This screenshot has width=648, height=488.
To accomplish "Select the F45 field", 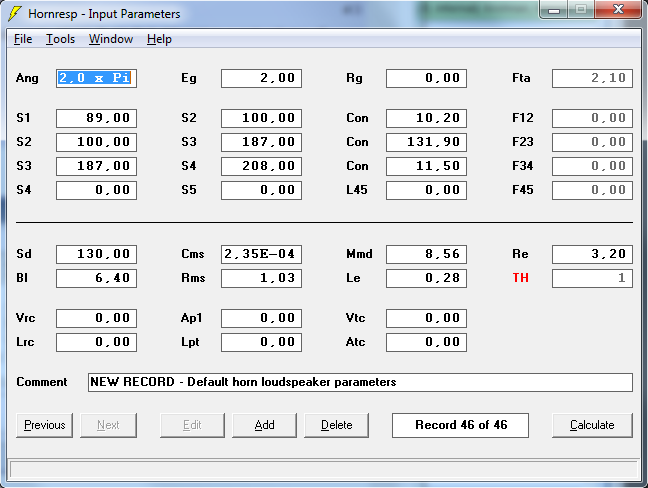I will (x=592, y=190).
